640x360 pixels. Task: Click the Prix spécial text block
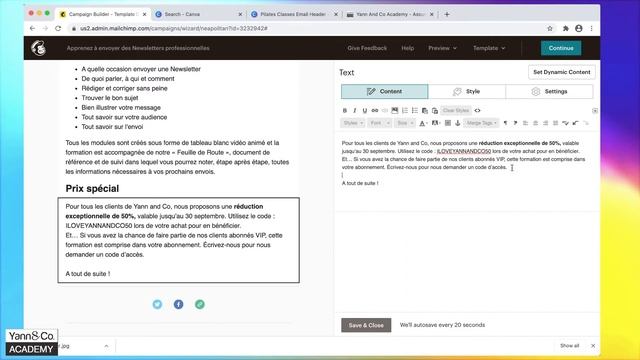point(178,240)
